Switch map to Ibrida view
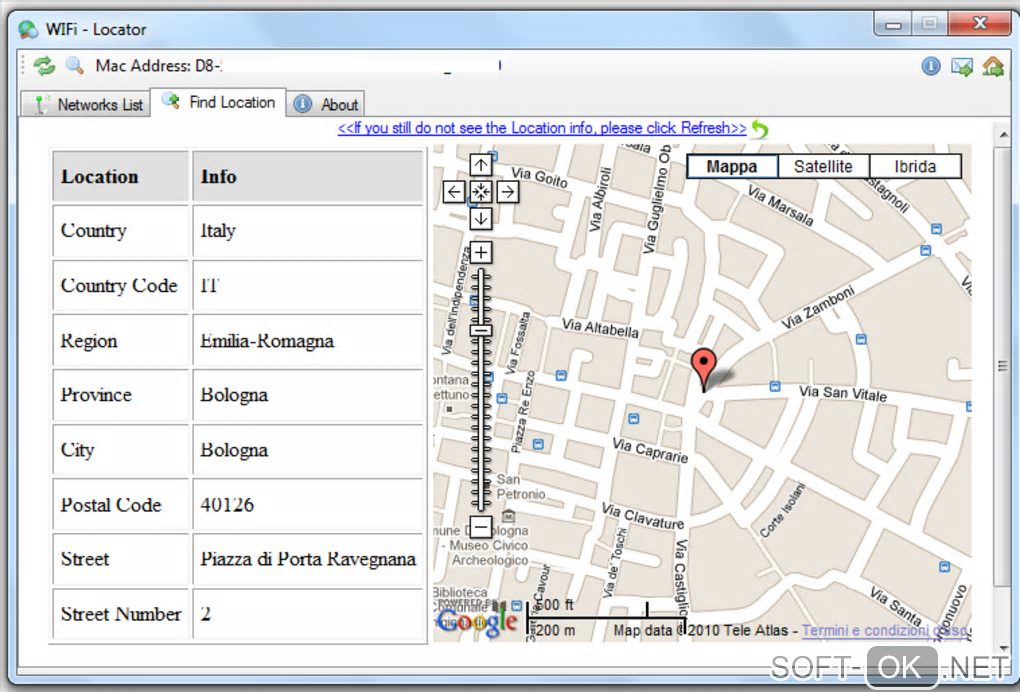This screenshot has height=692, width=1020. pyautogui.click(x=915, y=167)
